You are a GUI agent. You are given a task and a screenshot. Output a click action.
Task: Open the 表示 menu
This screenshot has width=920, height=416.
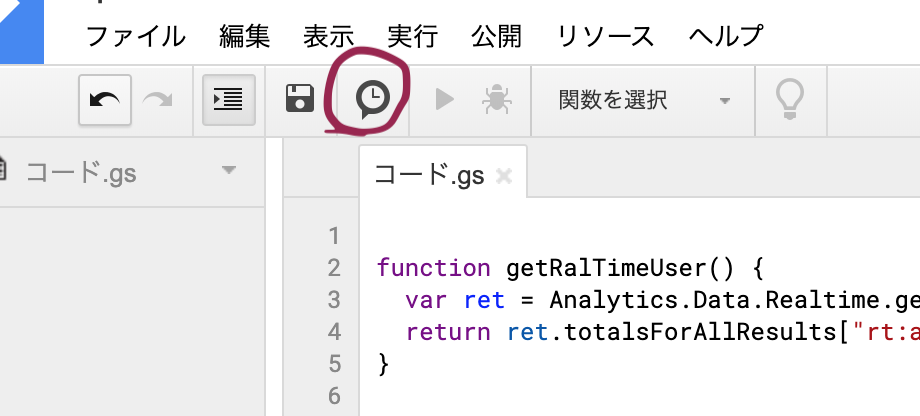click(x=329, y=37)
